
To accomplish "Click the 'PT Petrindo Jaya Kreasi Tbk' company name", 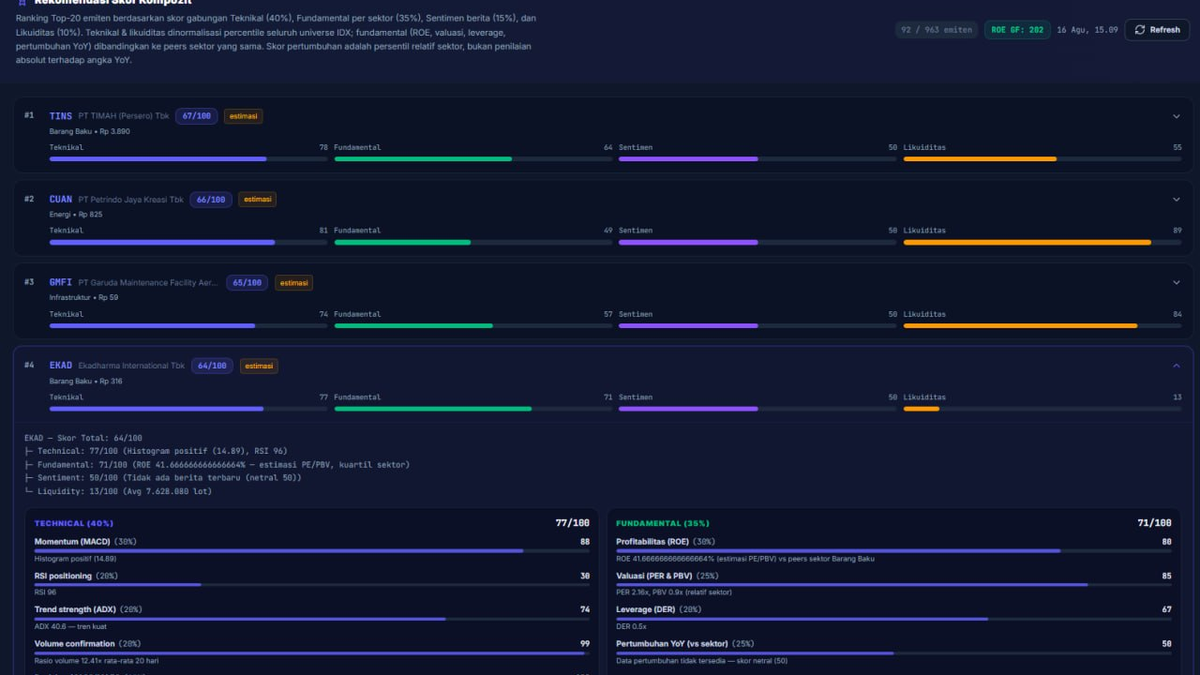I will point(131,199).
